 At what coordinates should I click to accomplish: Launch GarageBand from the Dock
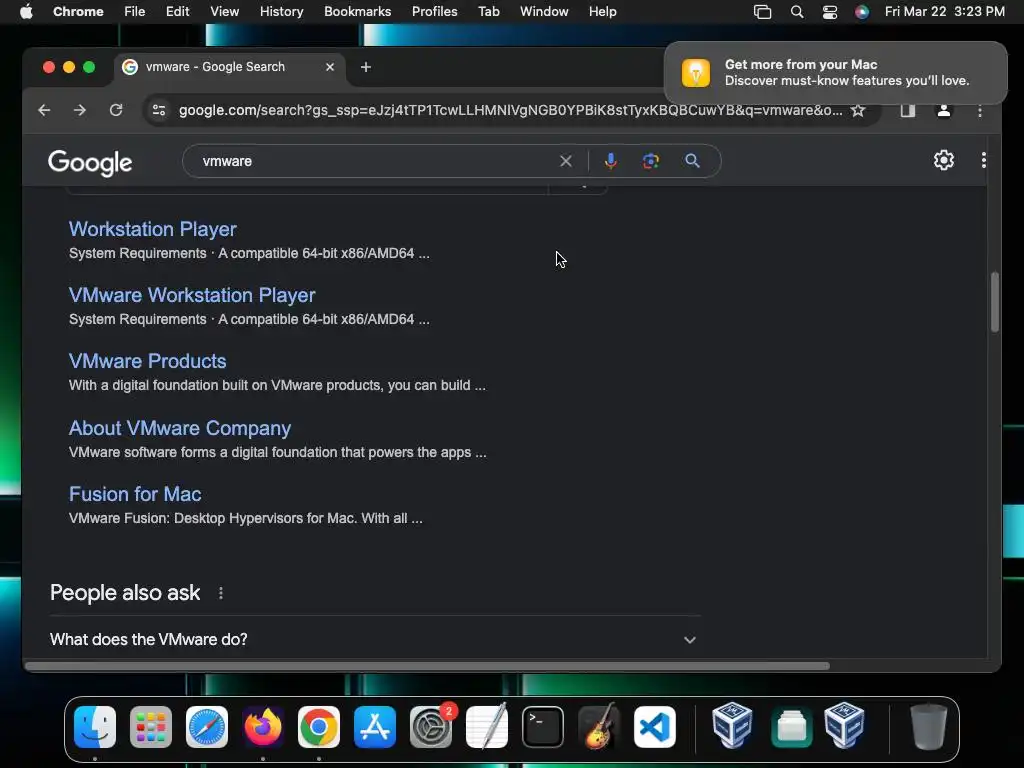click(599, 727)
